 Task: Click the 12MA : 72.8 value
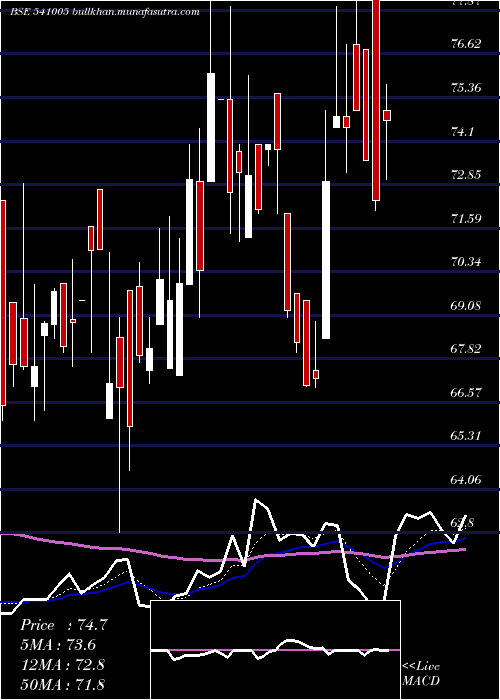point(62,665)
